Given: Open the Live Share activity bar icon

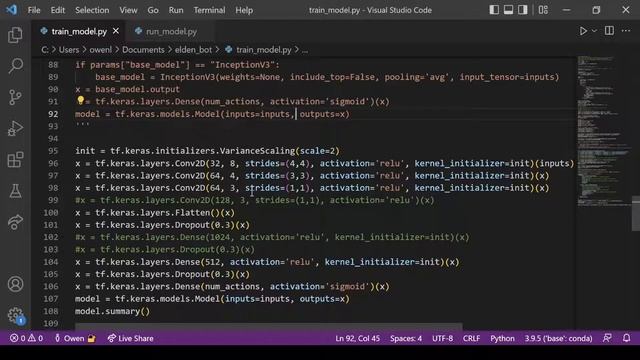Looking at the screenshot, I should click(15, 222).
